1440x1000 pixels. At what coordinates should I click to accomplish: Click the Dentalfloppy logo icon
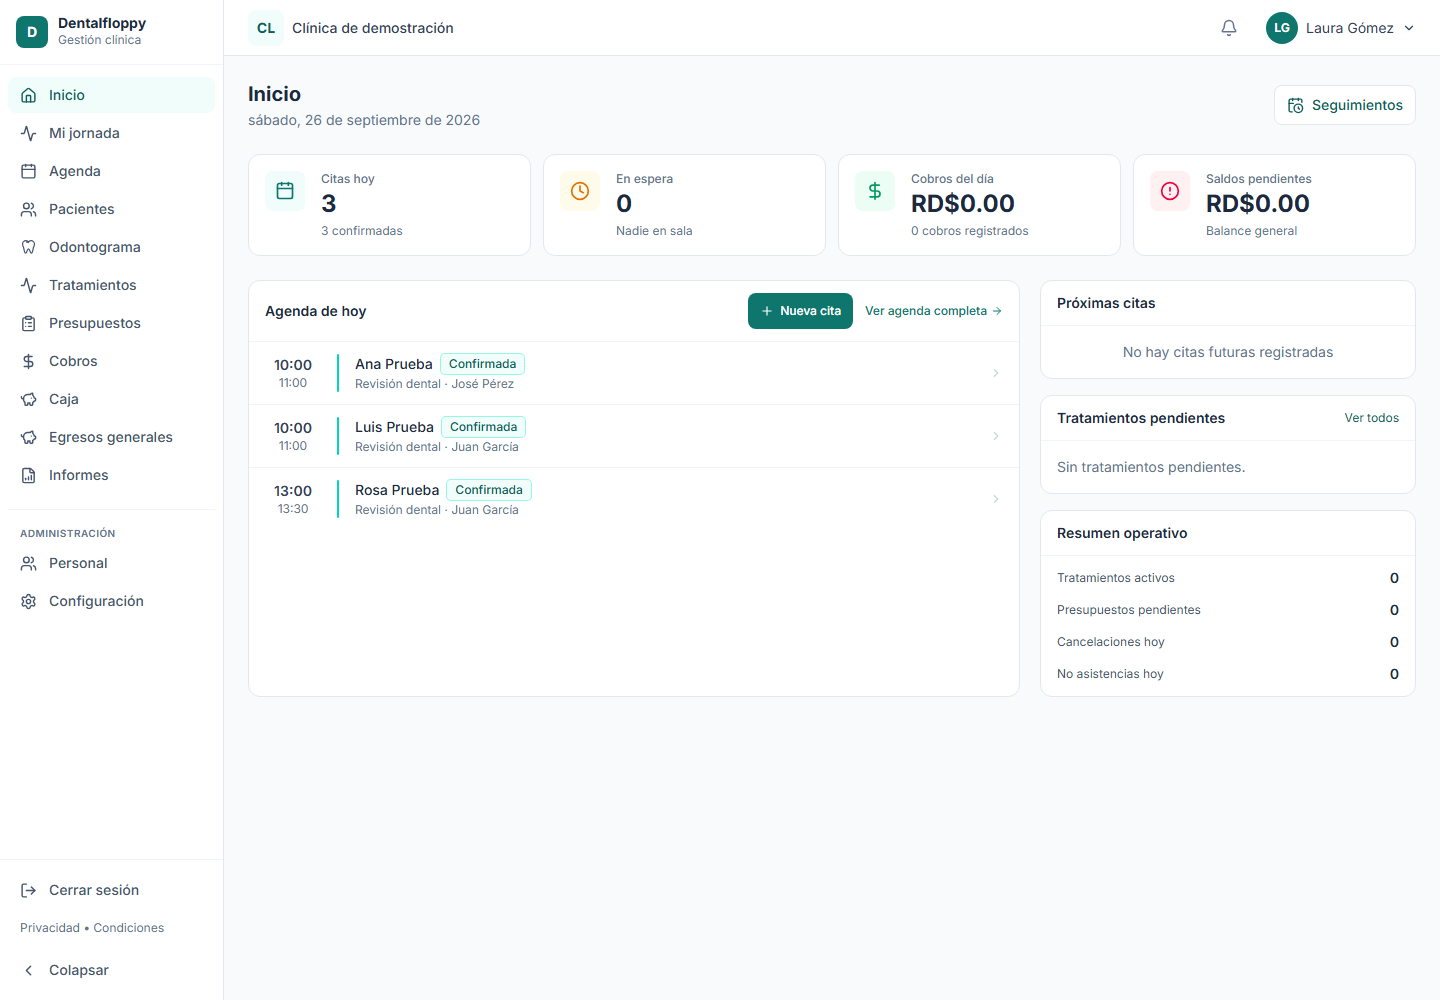32,32
